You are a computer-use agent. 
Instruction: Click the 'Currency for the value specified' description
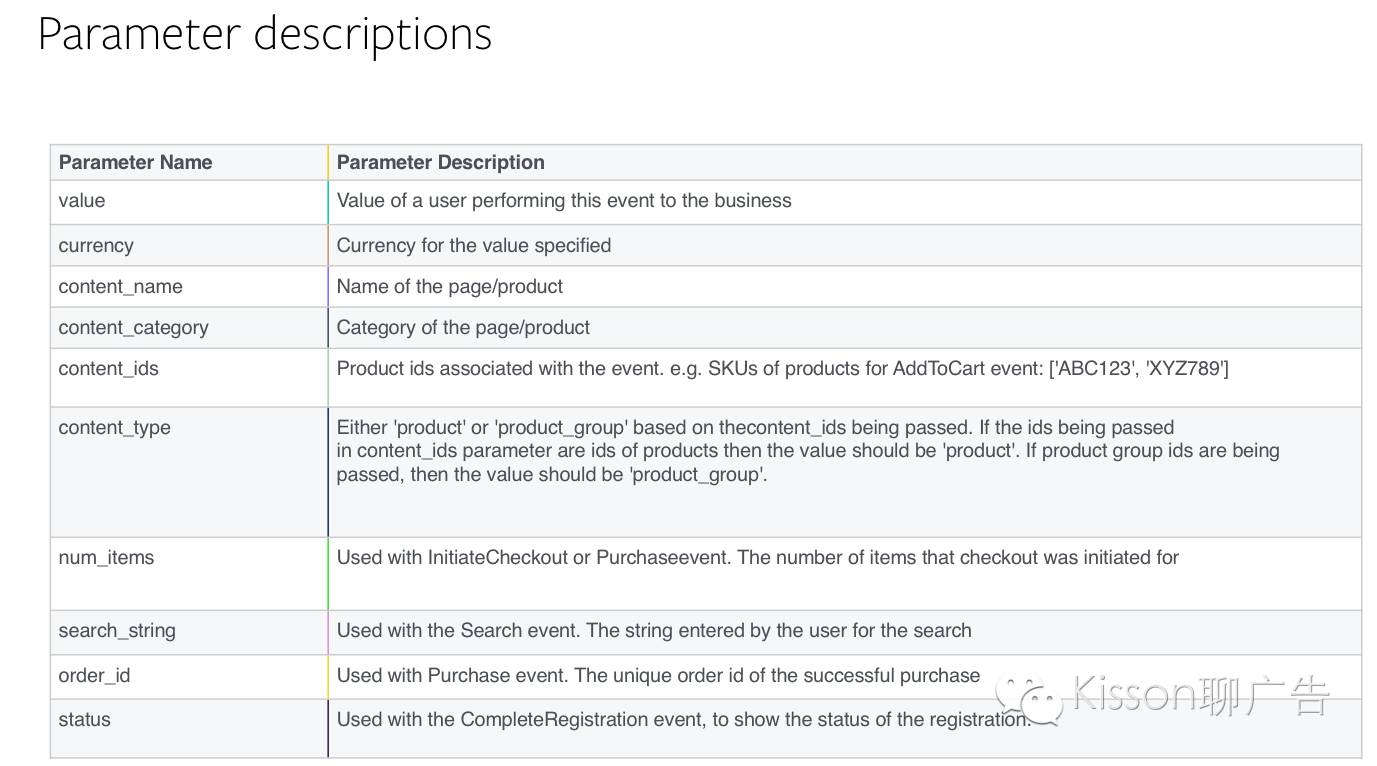pyautogui.click(x=473, y=245)
